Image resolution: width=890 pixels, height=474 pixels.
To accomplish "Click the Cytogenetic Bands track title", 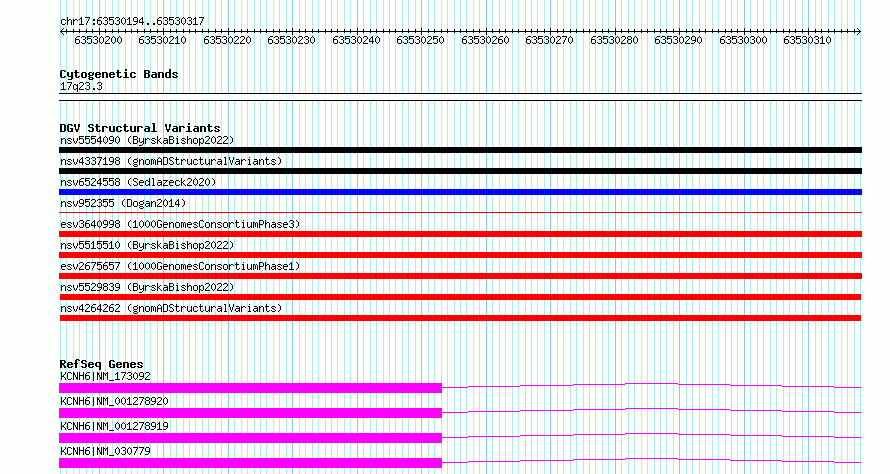I will (119, 74).
